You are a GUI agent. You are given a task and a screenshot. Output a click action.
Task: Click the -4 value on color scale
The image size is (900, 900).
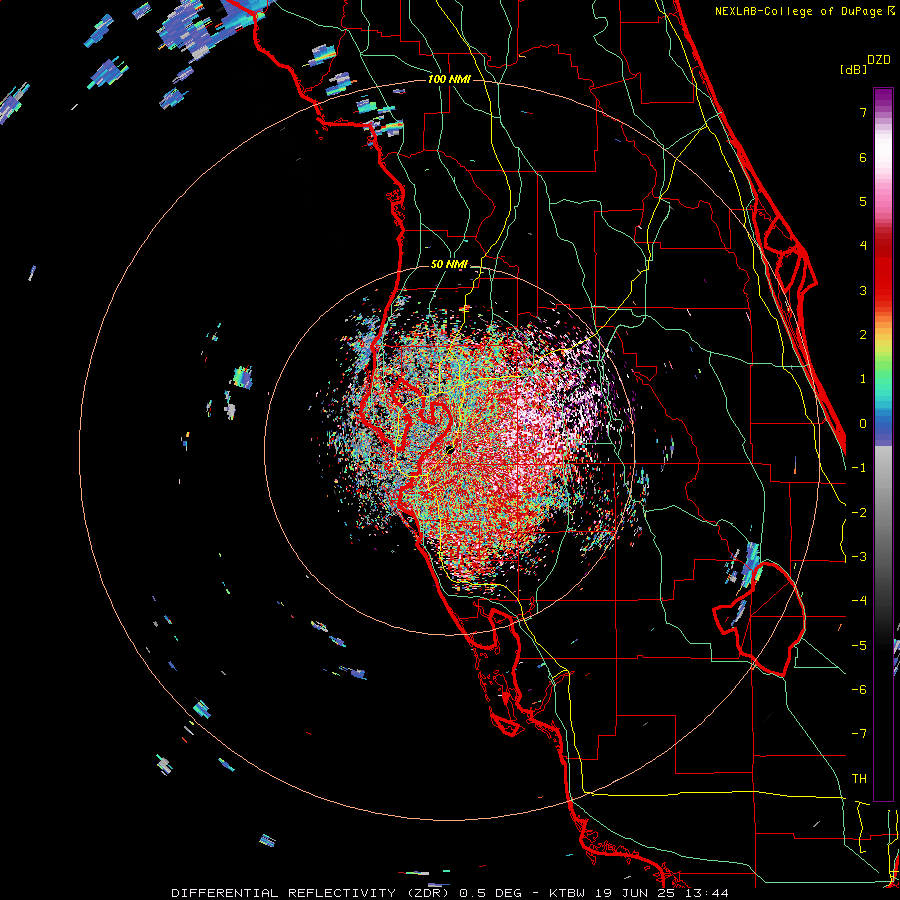(x=859, y=601)
